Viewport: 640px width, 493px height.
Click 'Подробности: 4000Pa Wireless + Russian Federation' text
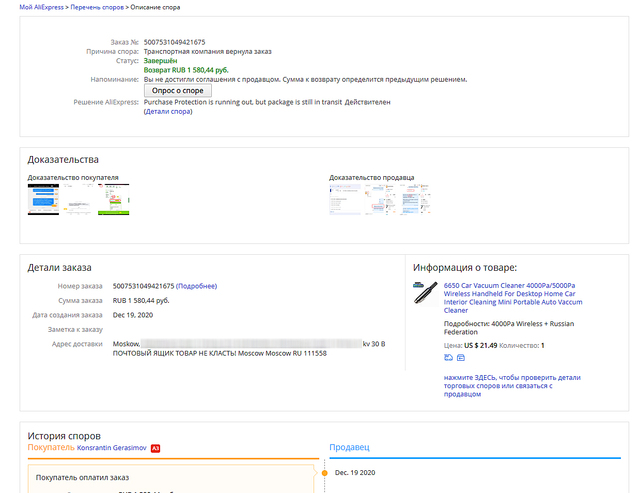509,328
